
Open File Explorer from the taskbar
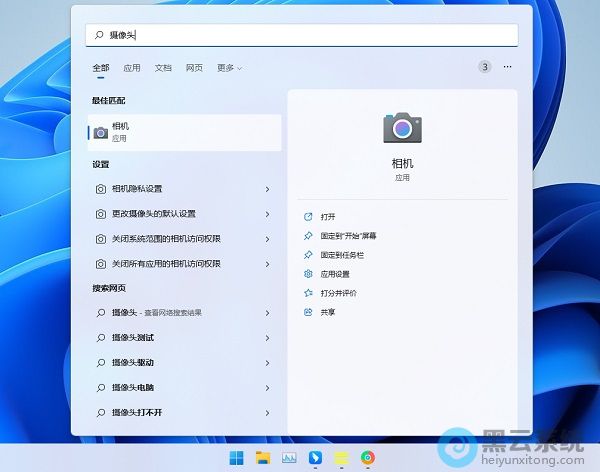pos(263,458)
